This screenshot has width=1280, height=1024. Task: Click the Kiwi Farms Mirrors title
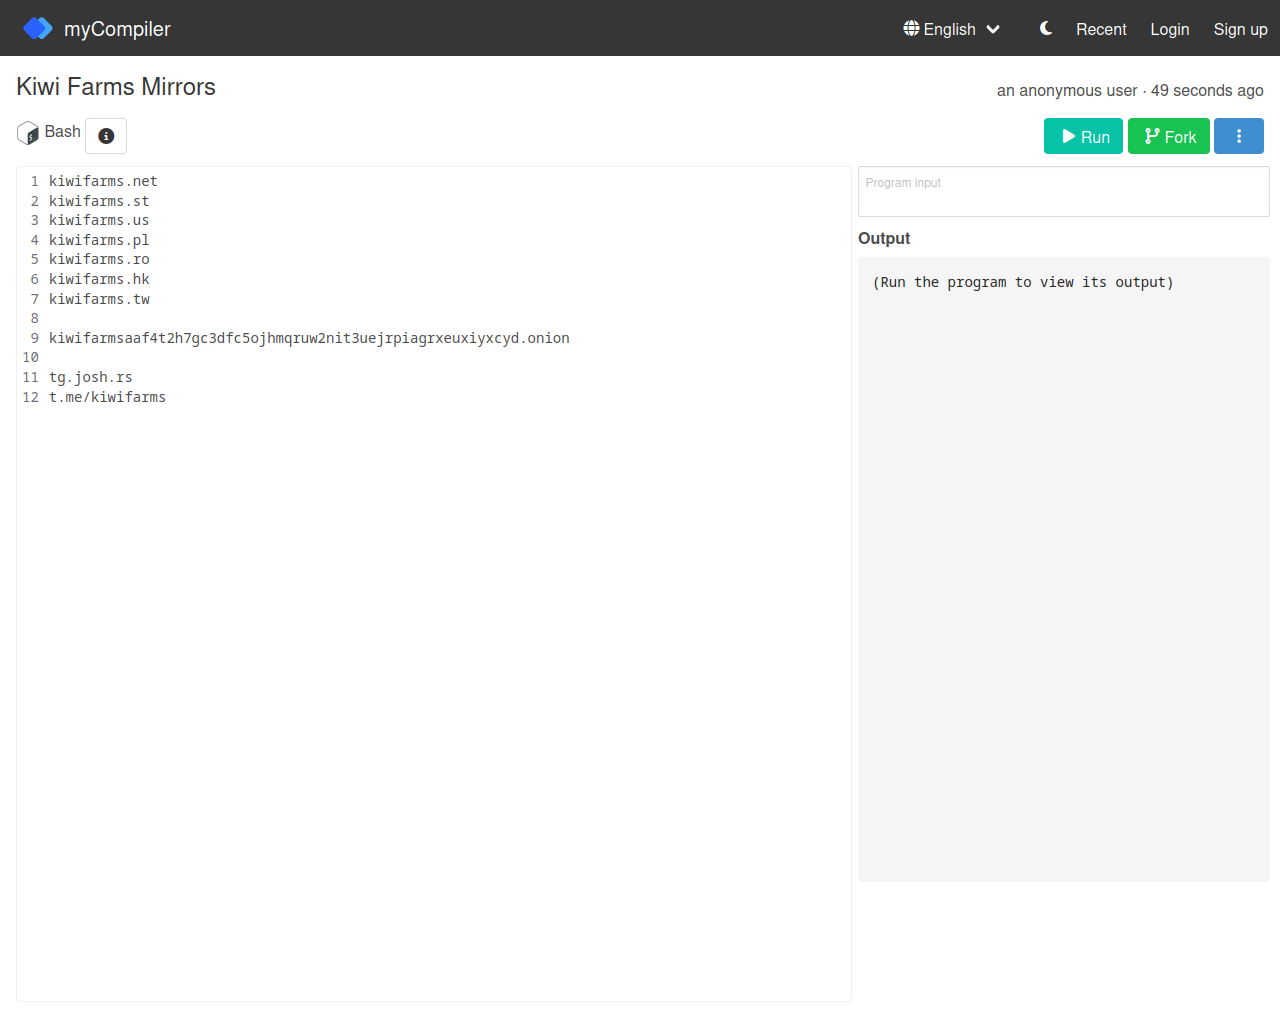click(116, 87)
